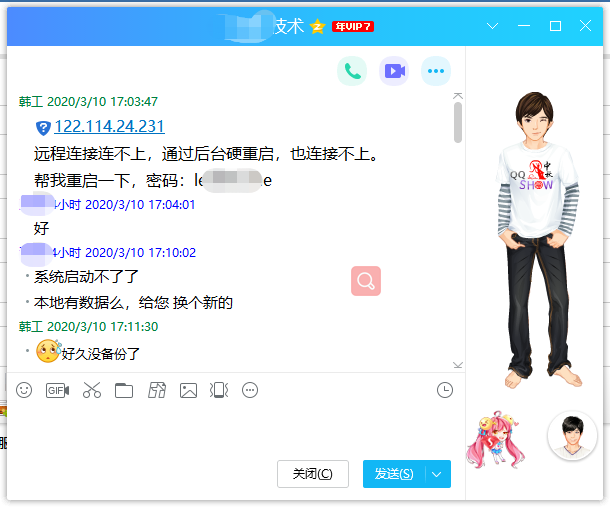Click the header timestamp 2020/3/10 17:04:01
This screenshot has height=507, width=610.
click(x=140, y=205)
